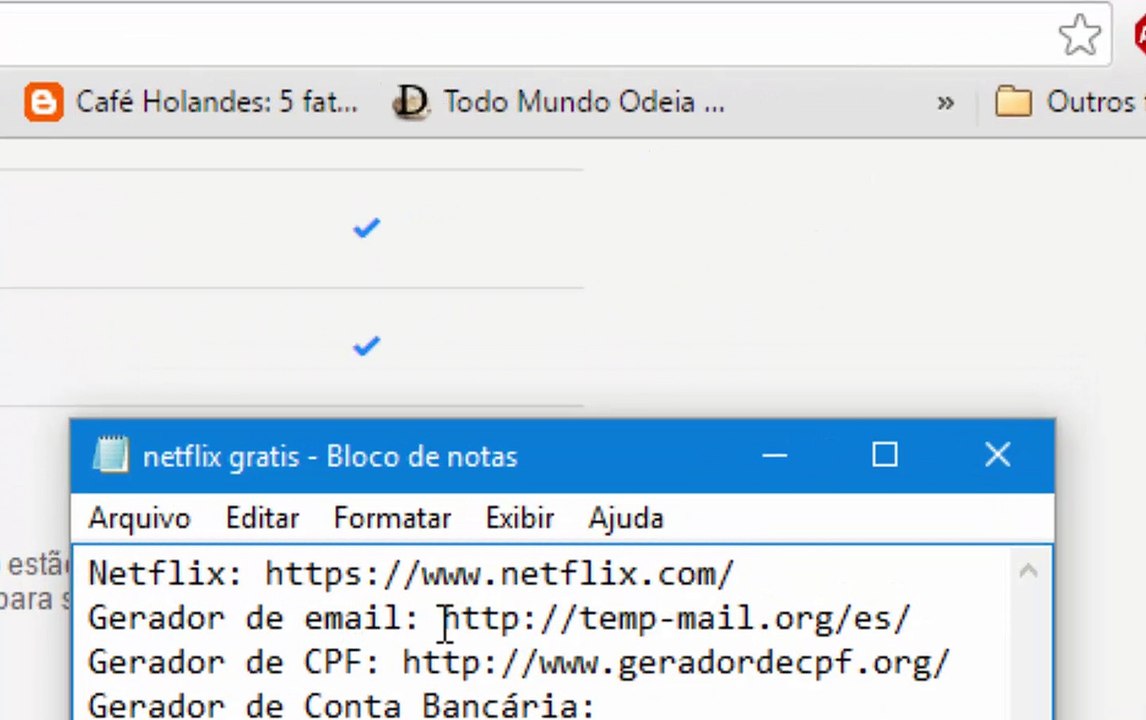The width and height of the screenshot is (1146, 720).
Task: Open the Café Holandes bookmark
Action: coord(191,102)
